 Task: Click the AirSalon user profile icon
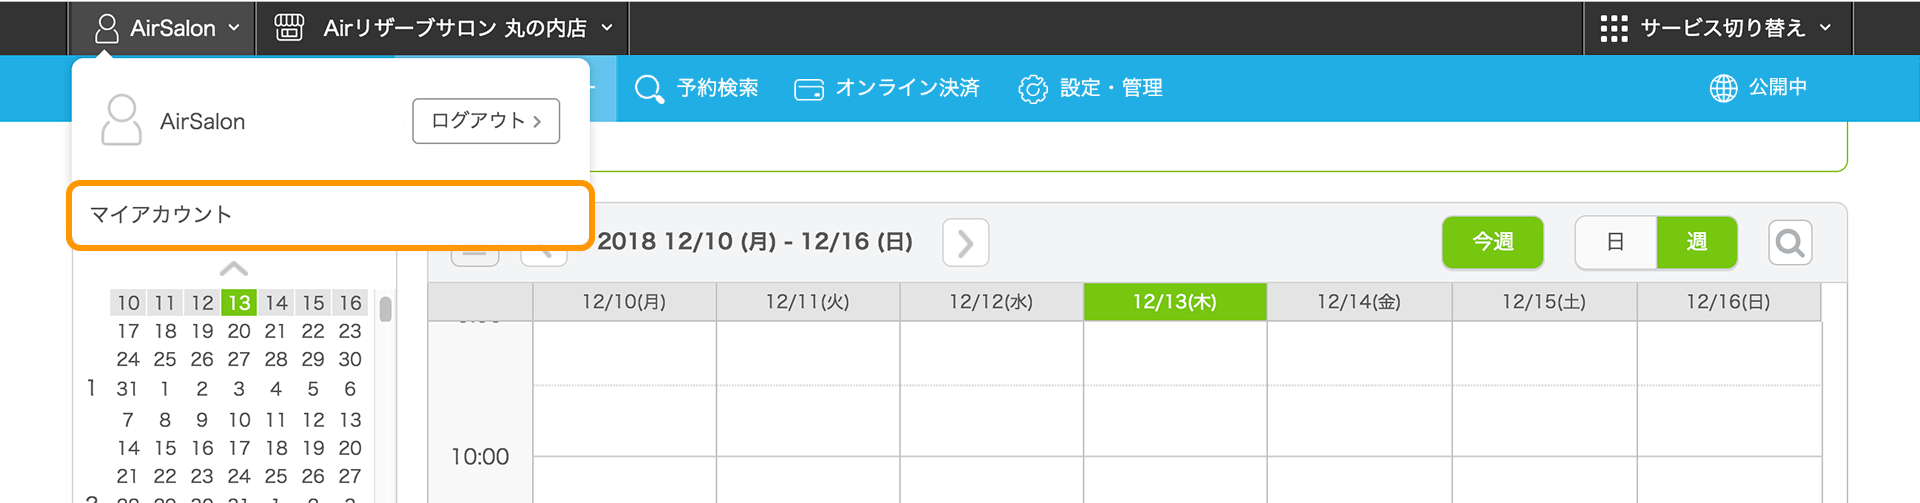106,28
